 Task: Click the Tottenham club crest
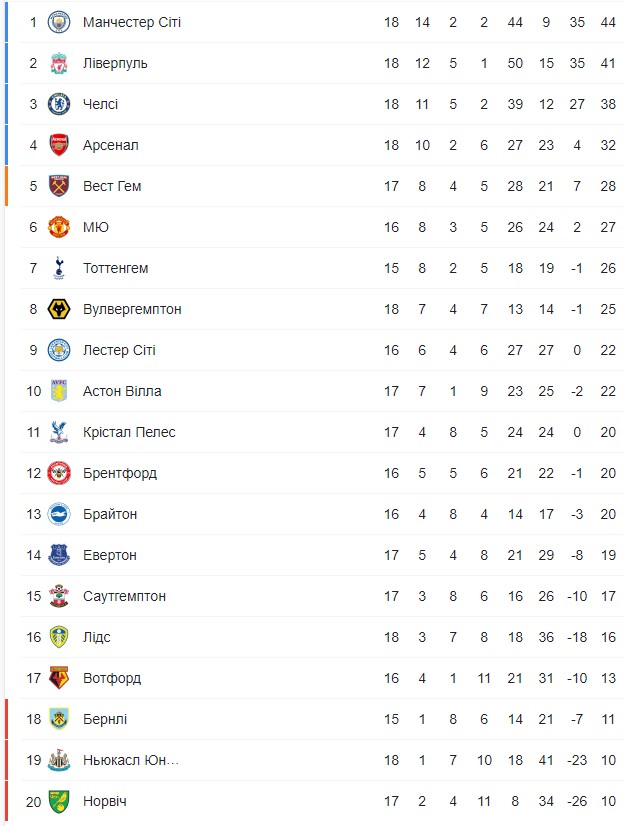pyautogui.click(x=58, y=268)
